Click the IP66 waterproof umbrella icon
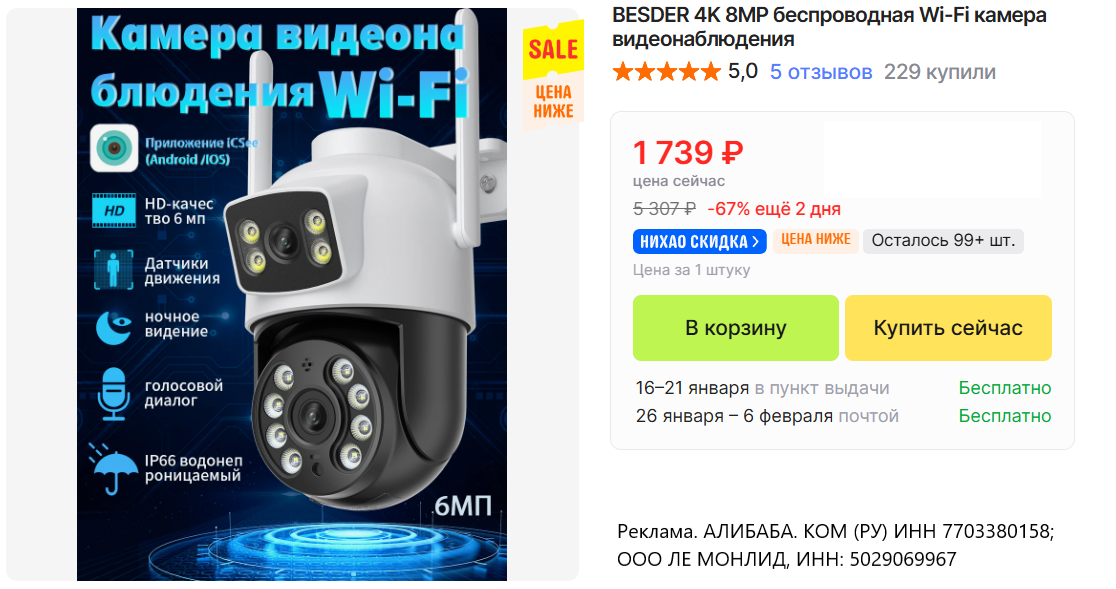Image resolution: width=1116 pixels, height=589 pixels. [114, 468]
